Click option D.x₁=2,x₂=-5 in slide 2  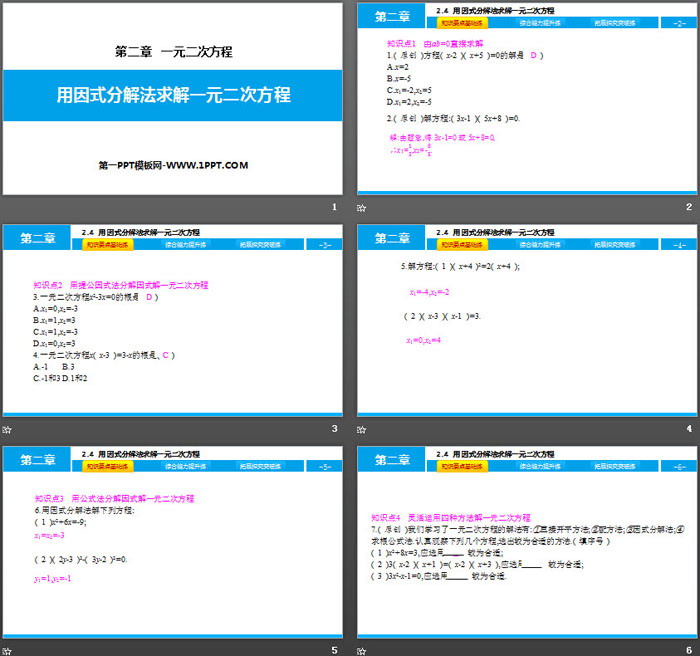click(x=409, y=102)
